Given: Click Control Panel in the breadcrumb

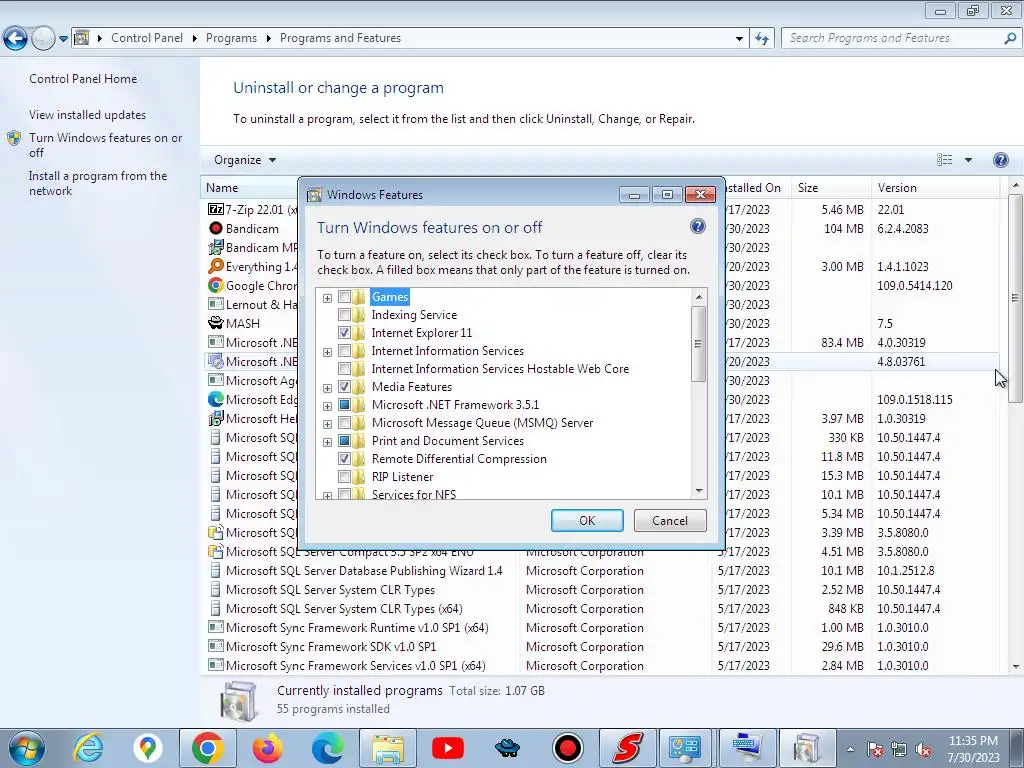Looking at the screenshot, I should [x=147, y=38].
